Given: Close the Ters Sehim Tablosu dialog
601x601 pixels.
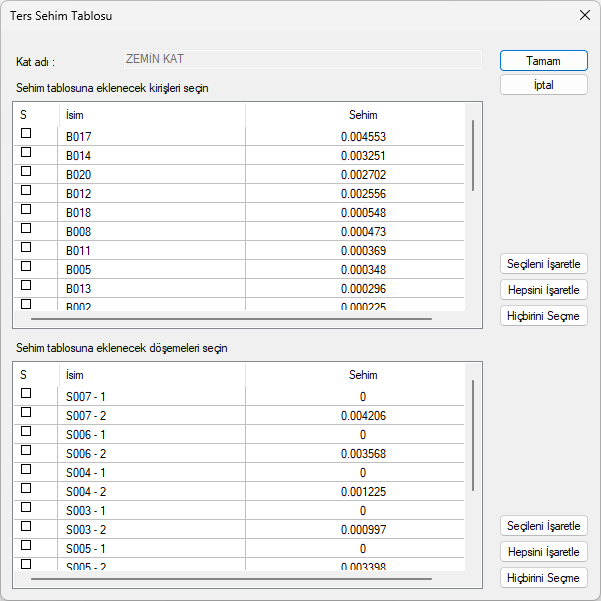Looking at the screenshot, I should (x=585, y=15).
